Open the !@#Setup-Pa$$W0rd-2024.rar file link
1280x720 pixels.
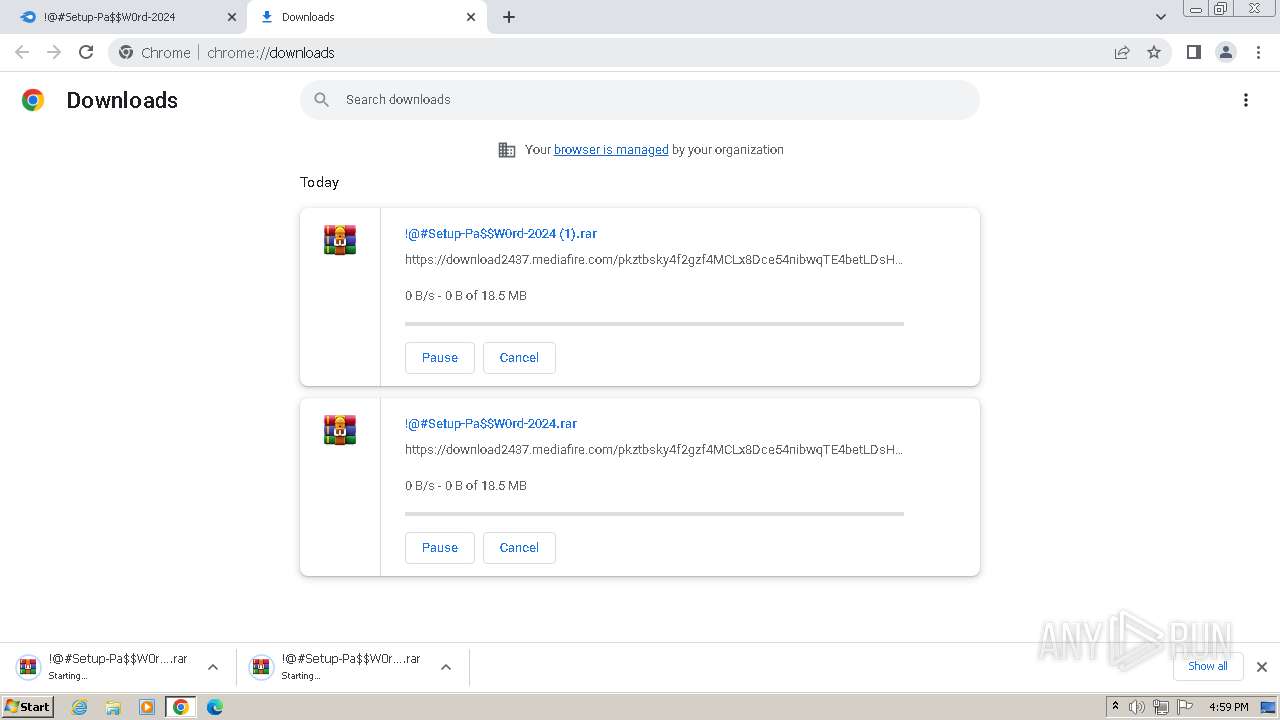click(491, 424)
